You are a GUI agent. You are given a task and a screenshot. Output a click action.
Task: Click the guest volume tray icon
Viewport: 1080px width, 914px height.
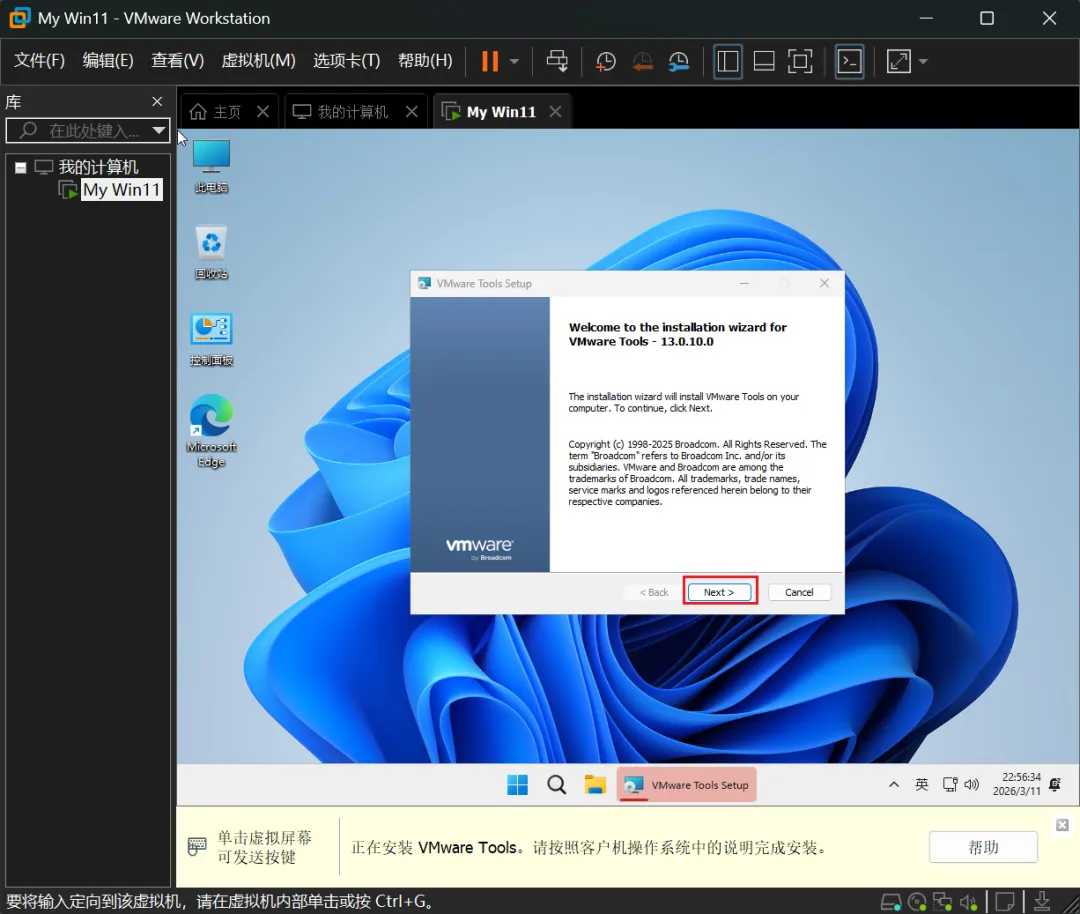(972, 785)
